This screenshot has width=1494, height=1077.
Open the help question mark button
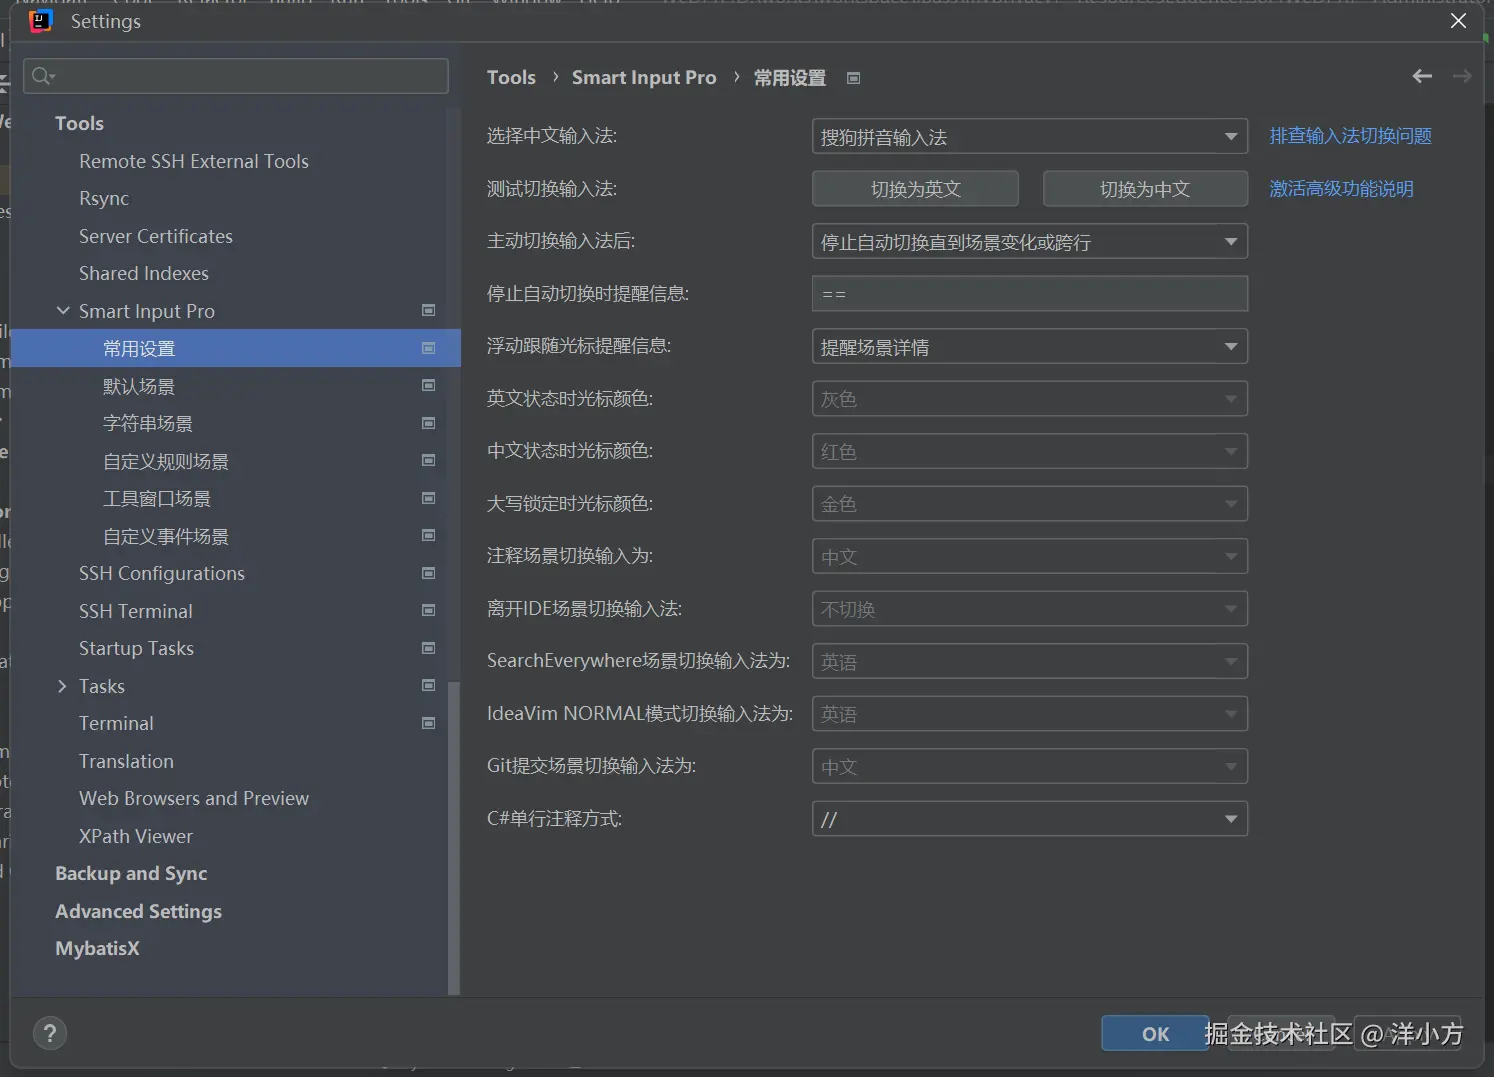click(x=50, y=1033)
